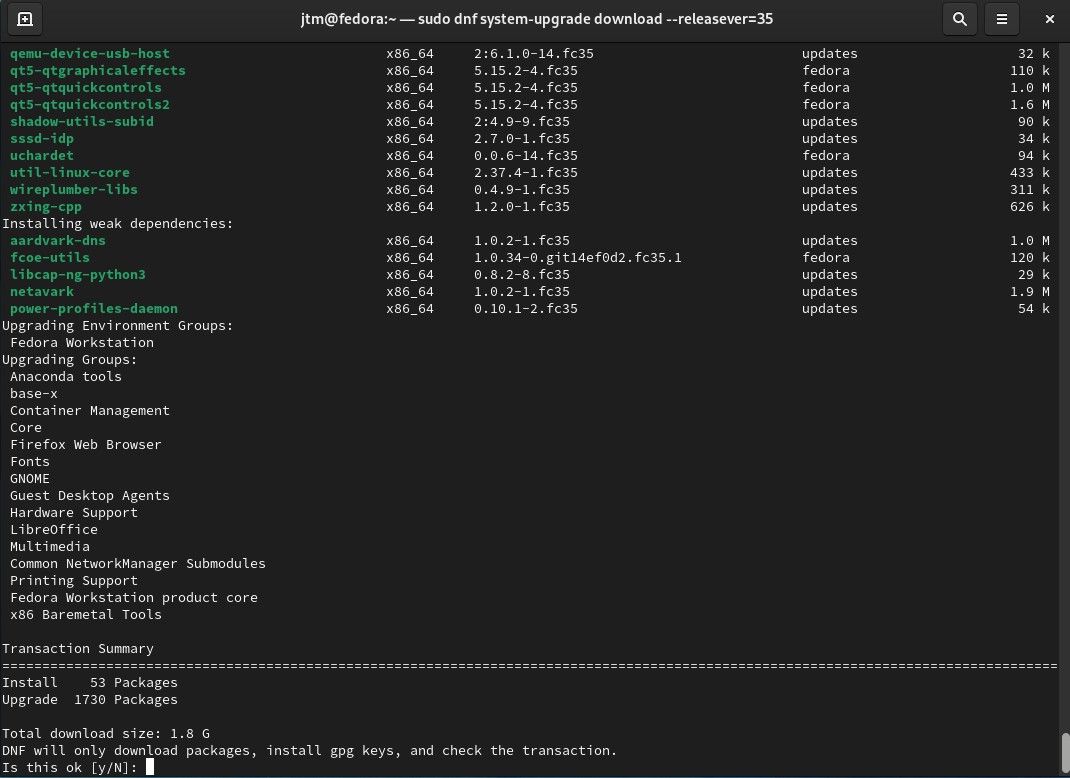
Task: Click the 'Fedora Workstation' environment group
Action: tap(81, 343)
